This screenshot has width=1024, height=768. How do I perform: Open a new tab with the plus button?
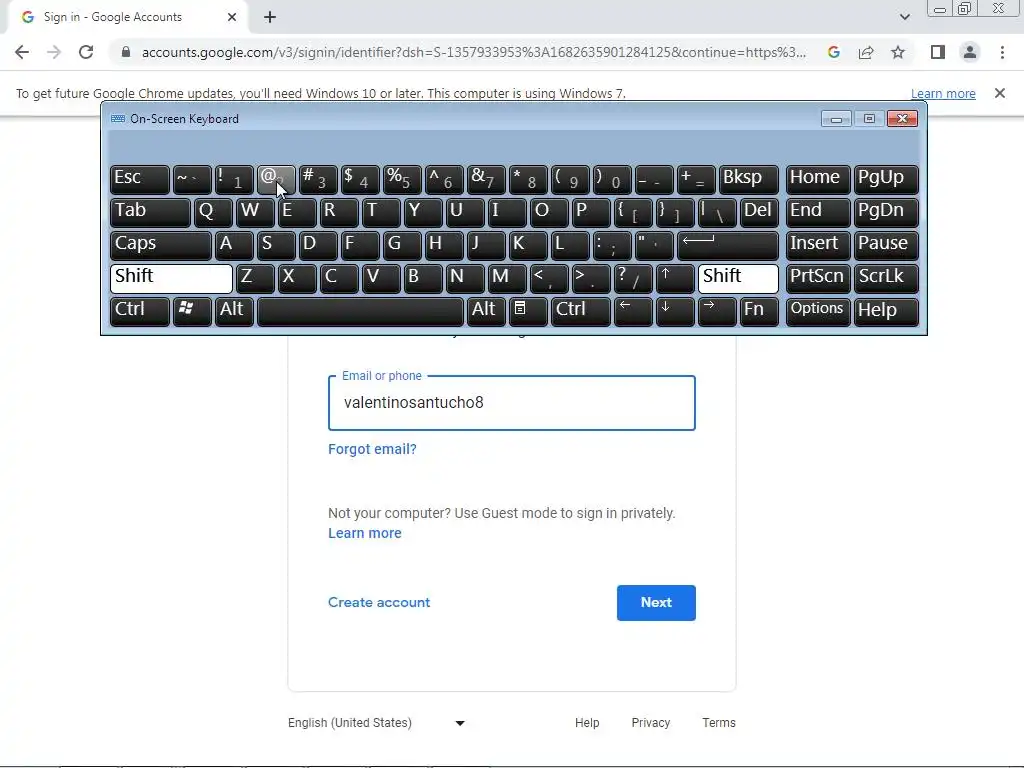coord(270,17)
